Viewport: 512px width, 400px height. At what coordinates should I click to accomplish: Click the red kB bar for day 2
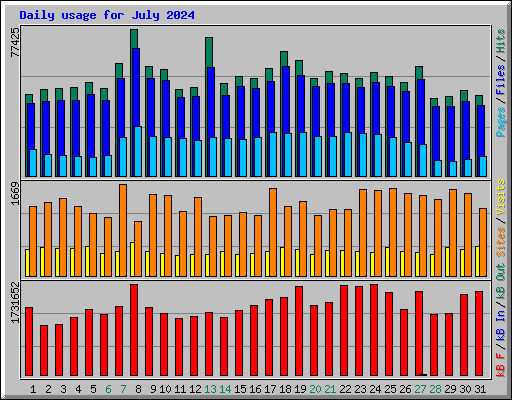(44, 350)
